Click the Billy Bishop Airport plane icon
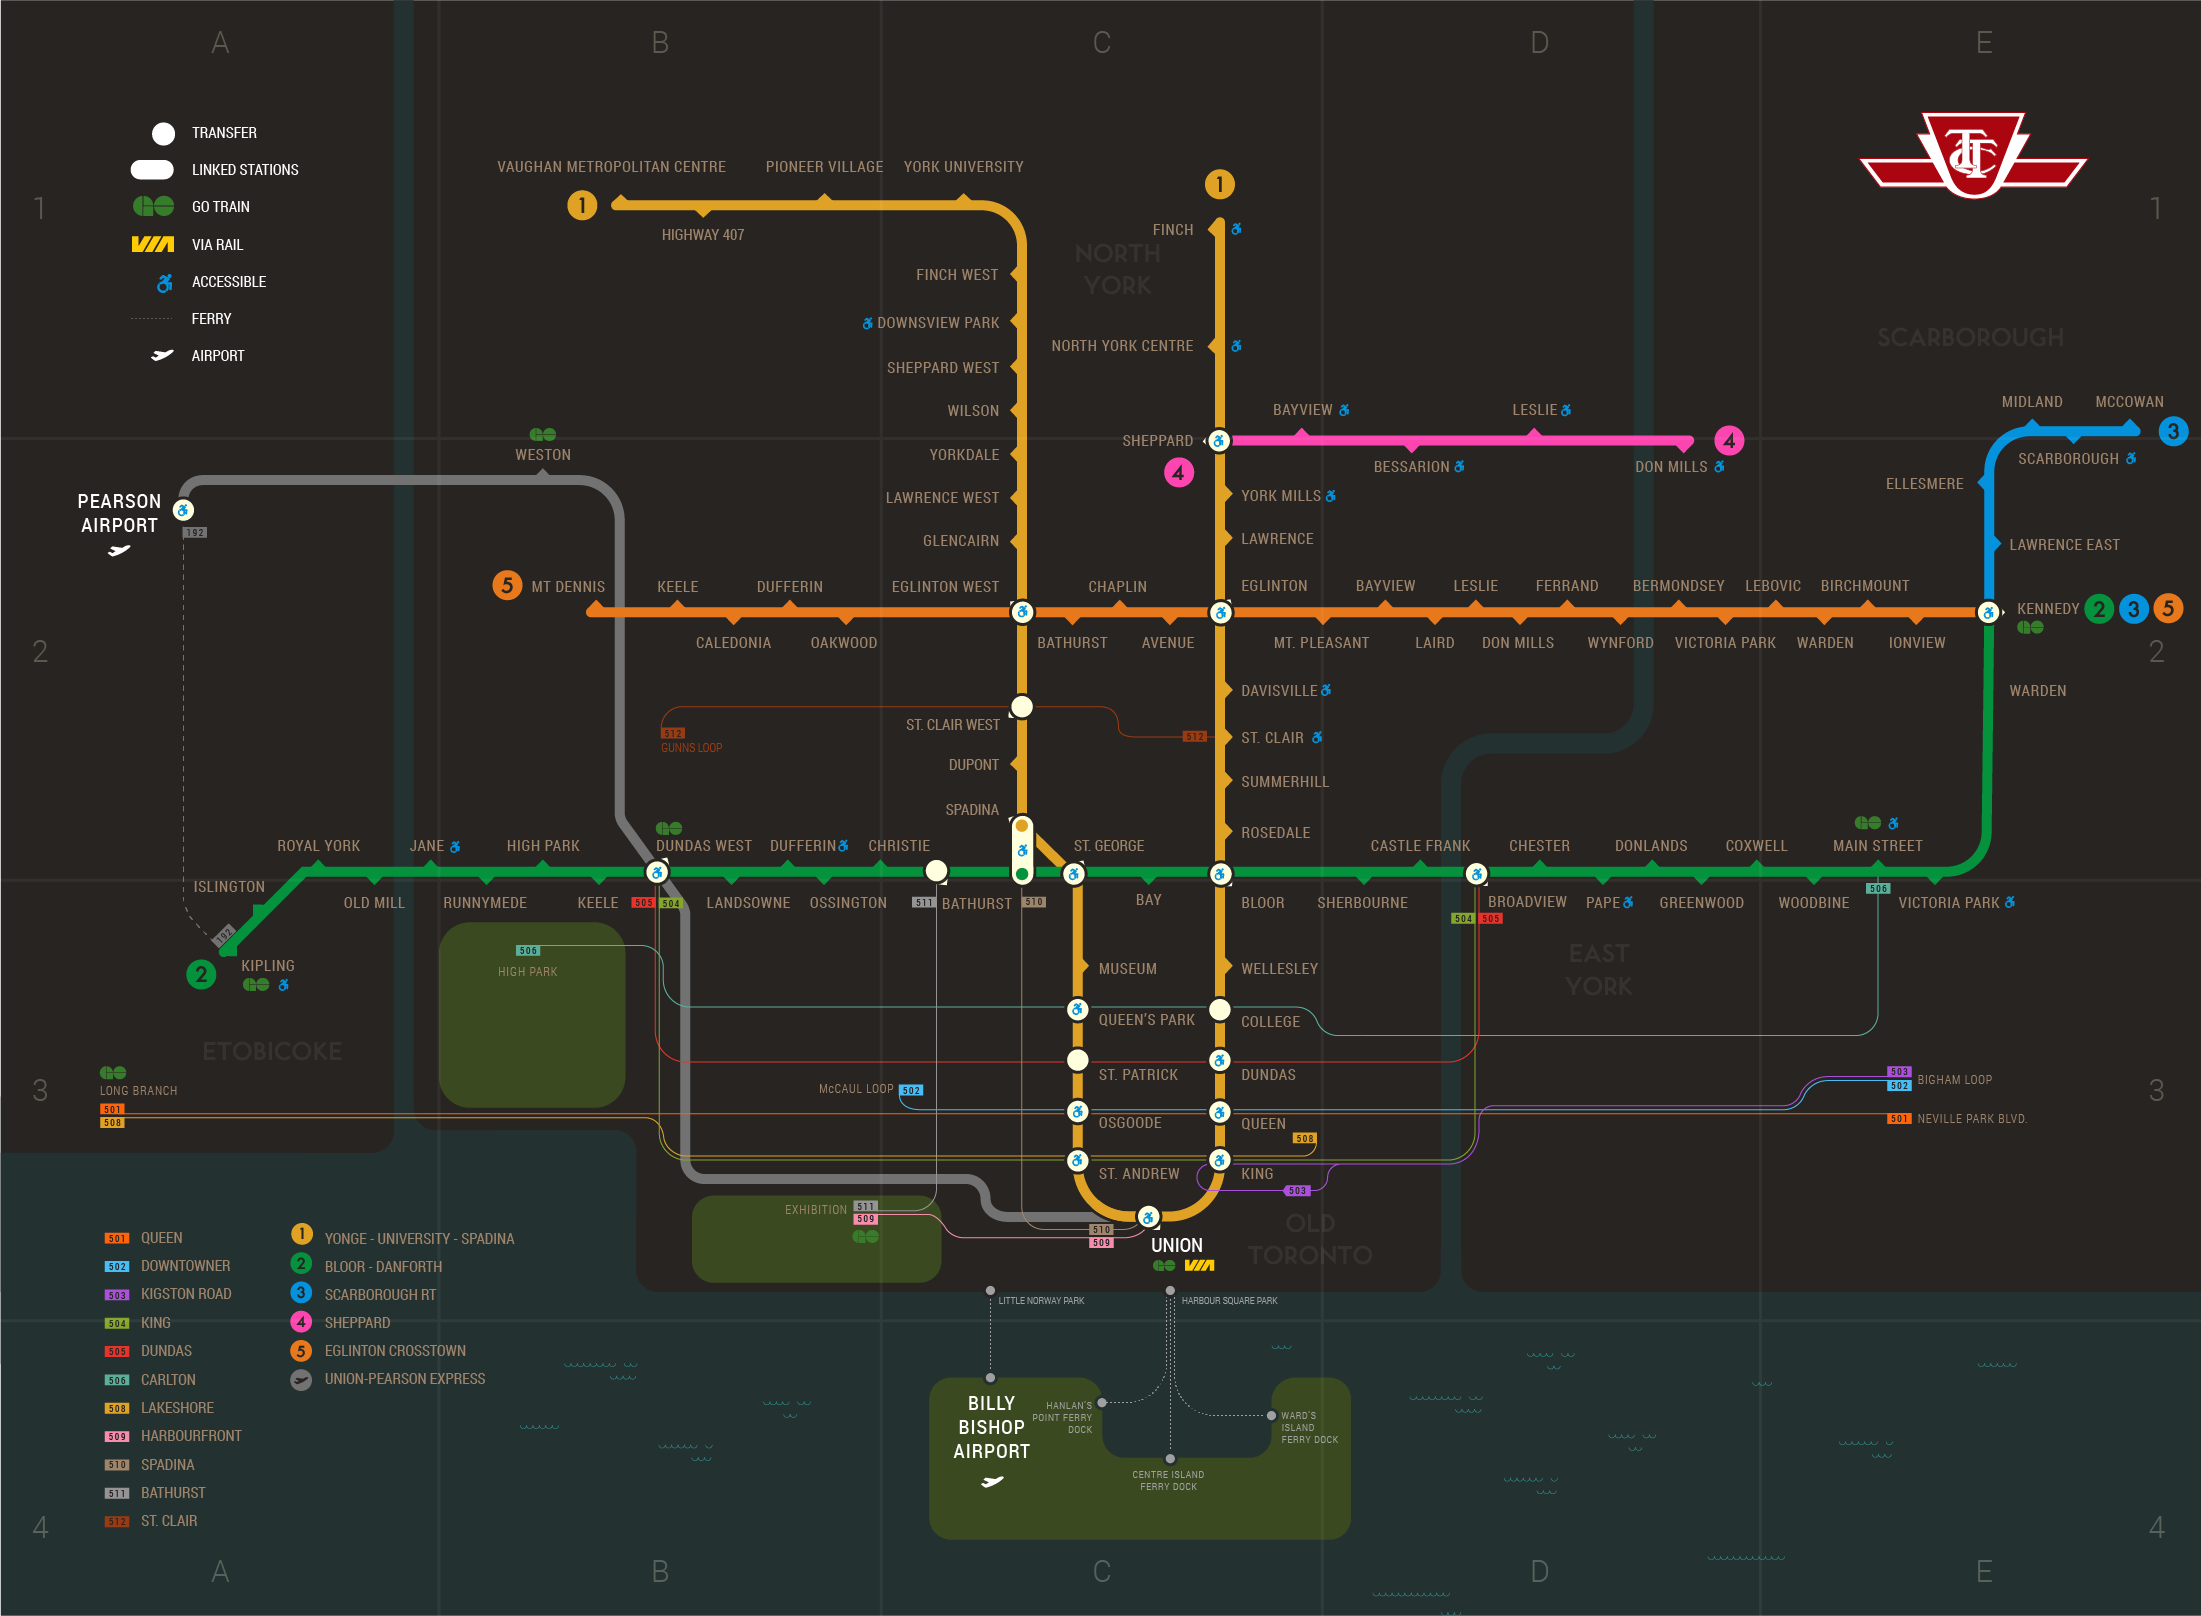The width and height of the screenshot is (2201, 1616). click(x=991, y=1482)
